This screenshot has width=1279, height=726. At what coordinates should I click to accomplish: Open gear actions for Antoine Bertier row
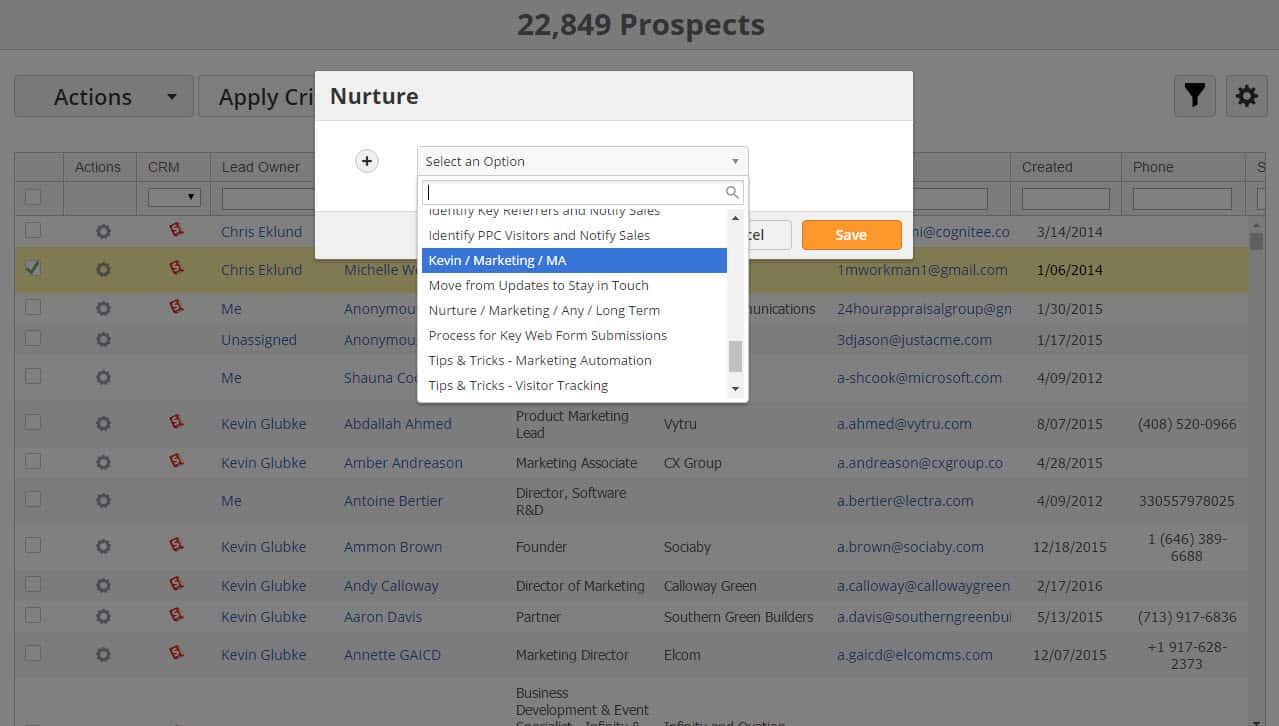tap(103, 501)
